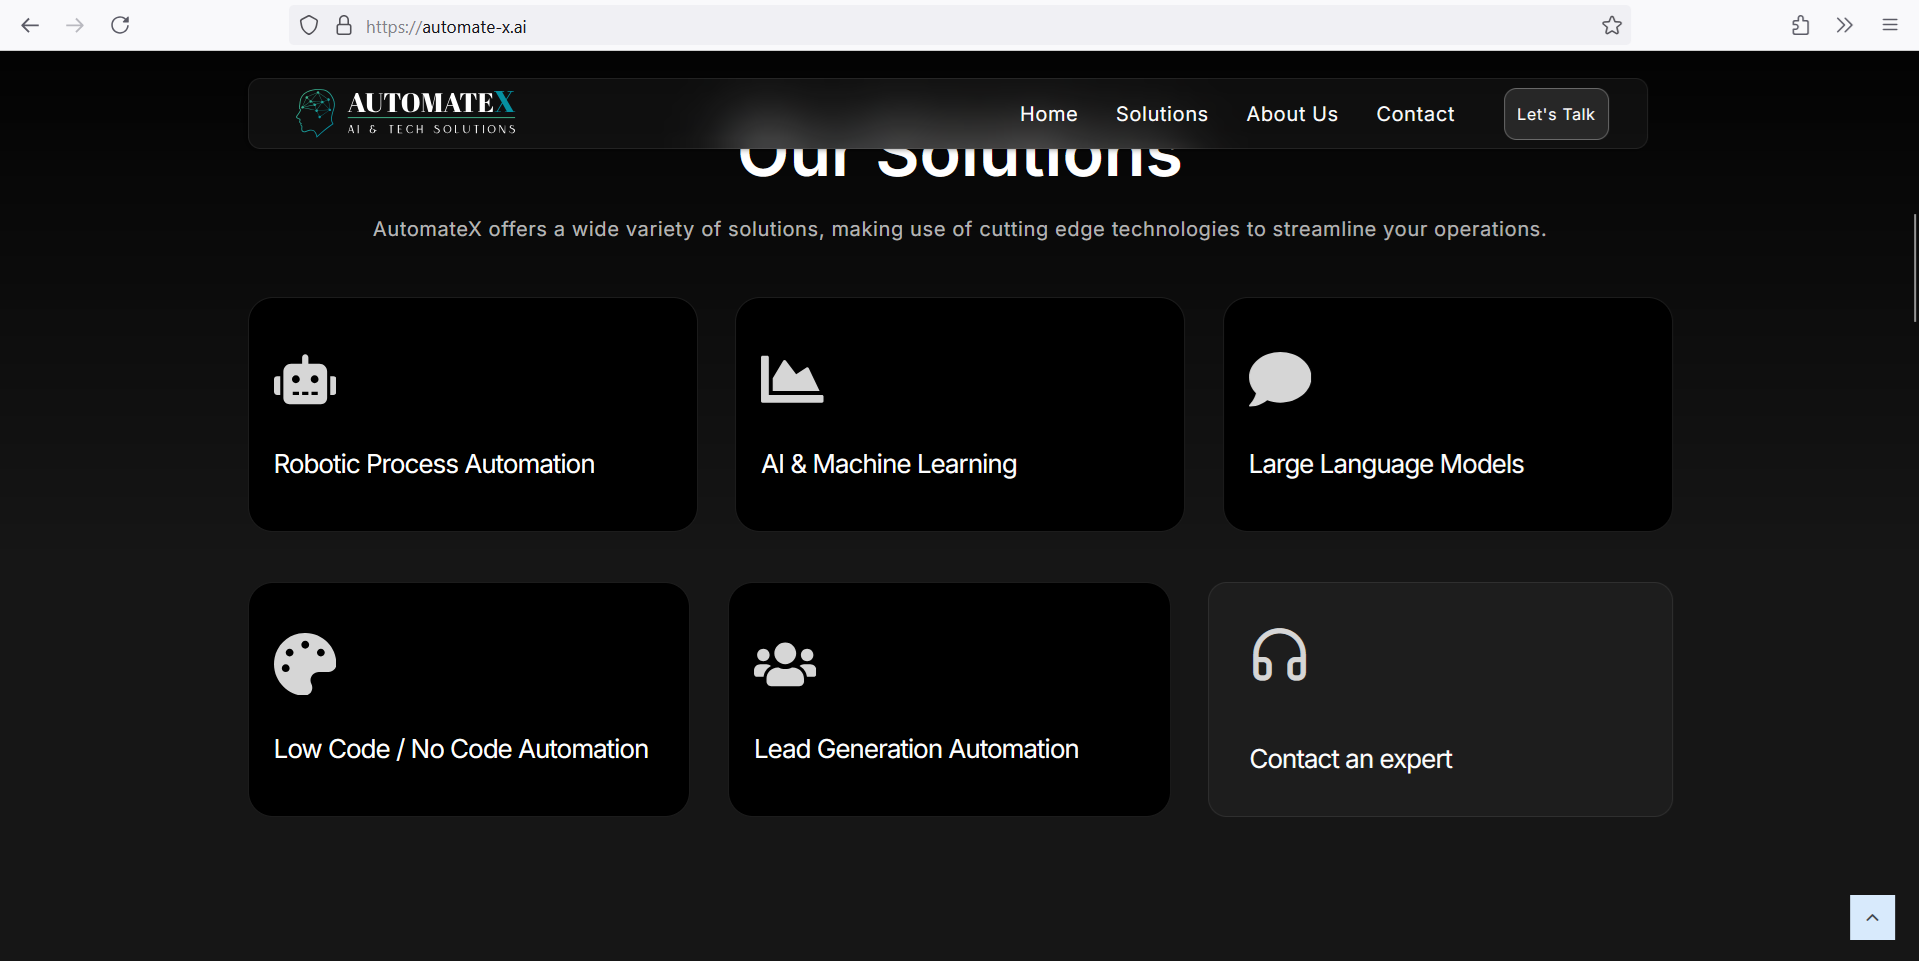Click the content blocking shield icon
1919x961 pixels.
308,25
